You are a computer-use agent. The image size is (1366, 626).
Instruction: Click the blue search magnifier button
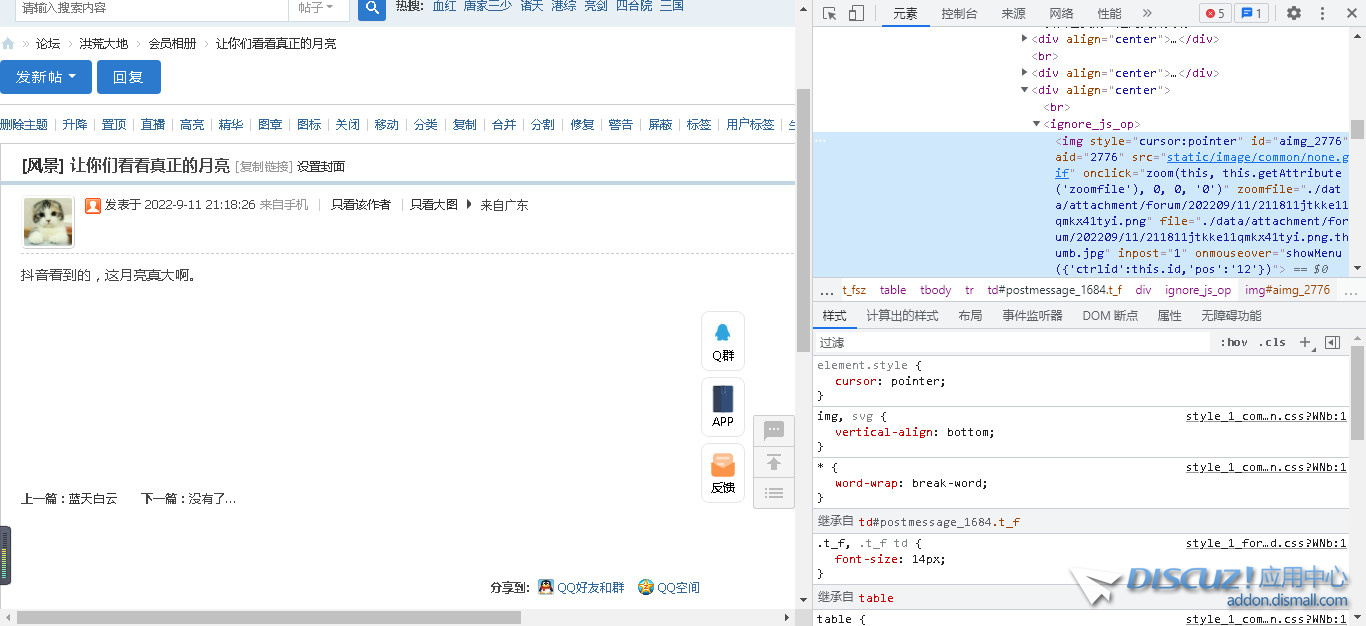pyautogui.click(x=372, y=8)
